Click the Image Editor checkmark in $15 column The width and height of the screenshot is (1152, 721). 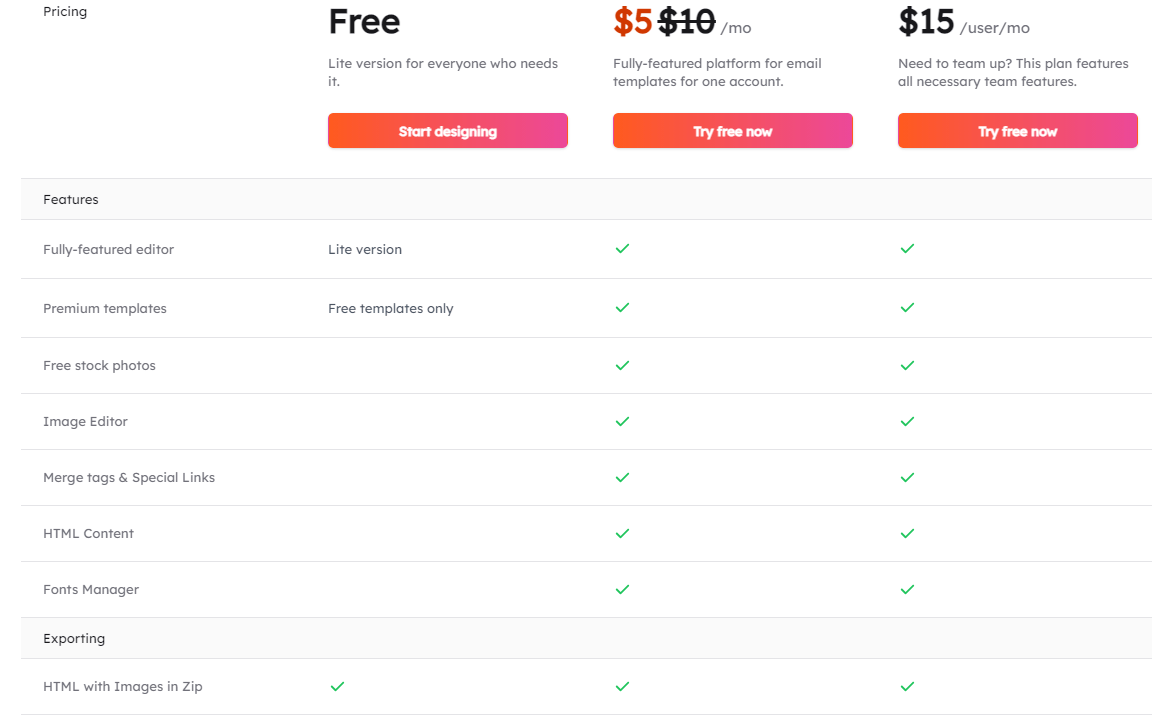pos(907,421)
